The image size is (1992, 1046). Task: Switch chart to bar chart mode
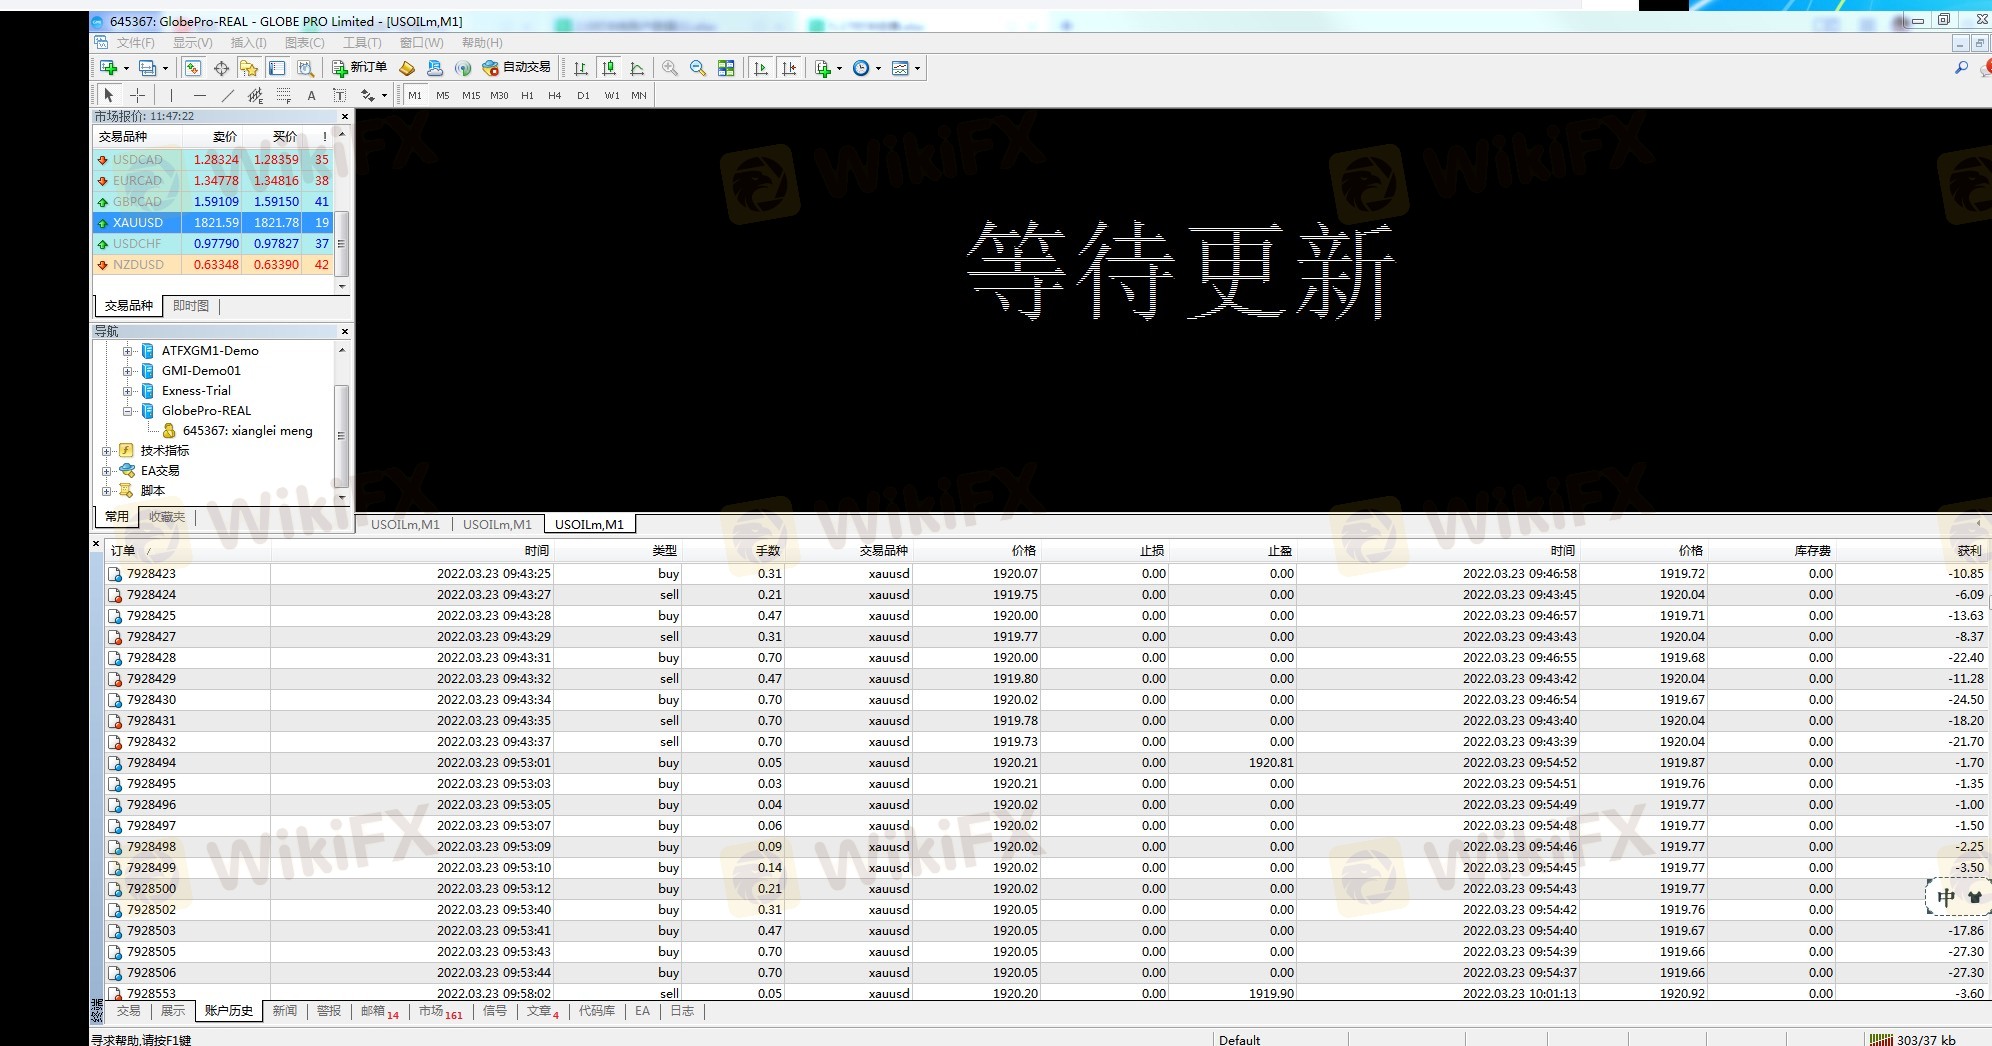pos(581,68)
